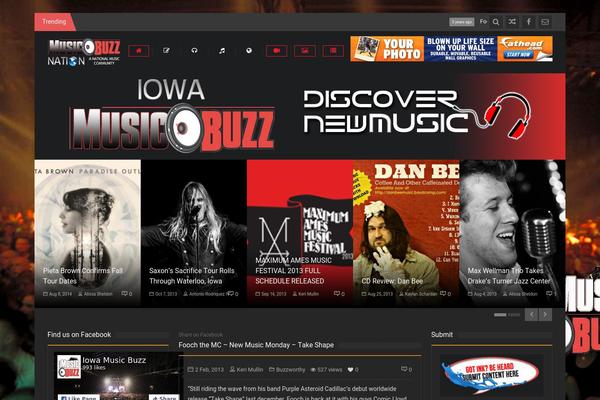600x400 pixels.
Task: Go to previous carousel slide arrow
Action: (531, 315)
